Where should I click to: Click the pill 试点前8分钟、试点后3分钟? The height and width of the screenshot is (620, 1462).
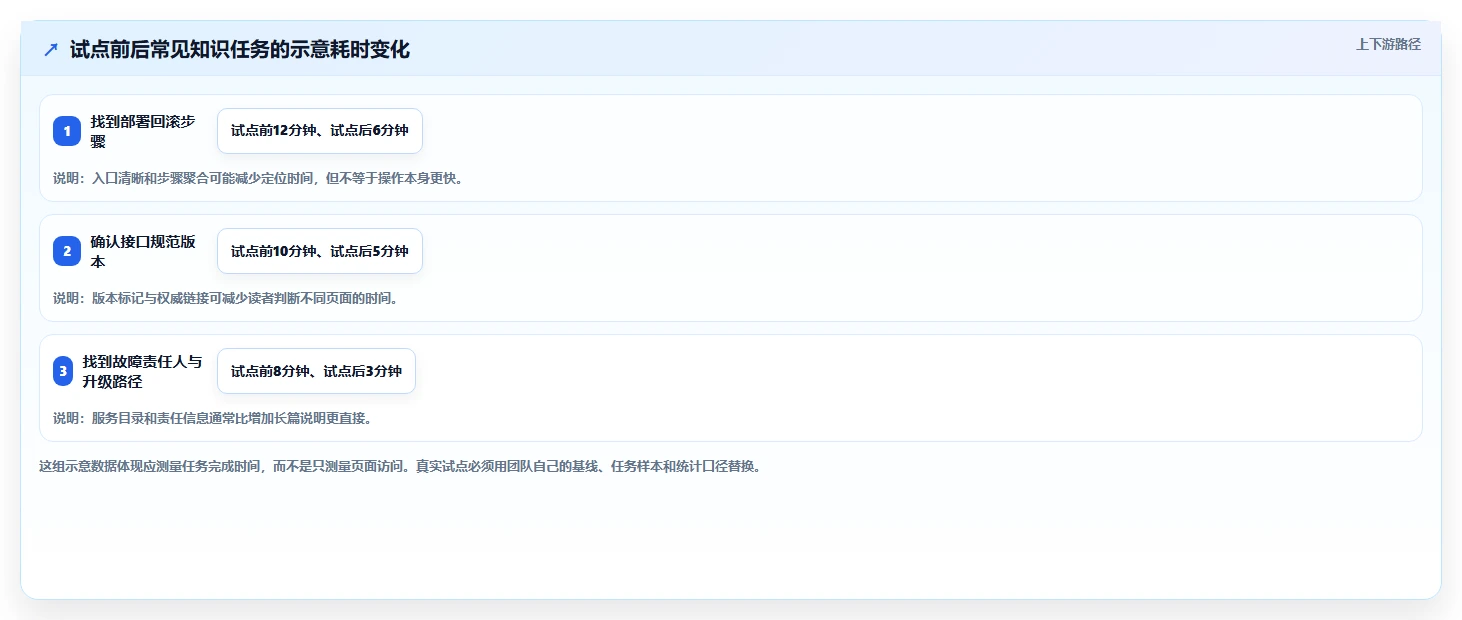click(x=316, y=371)
